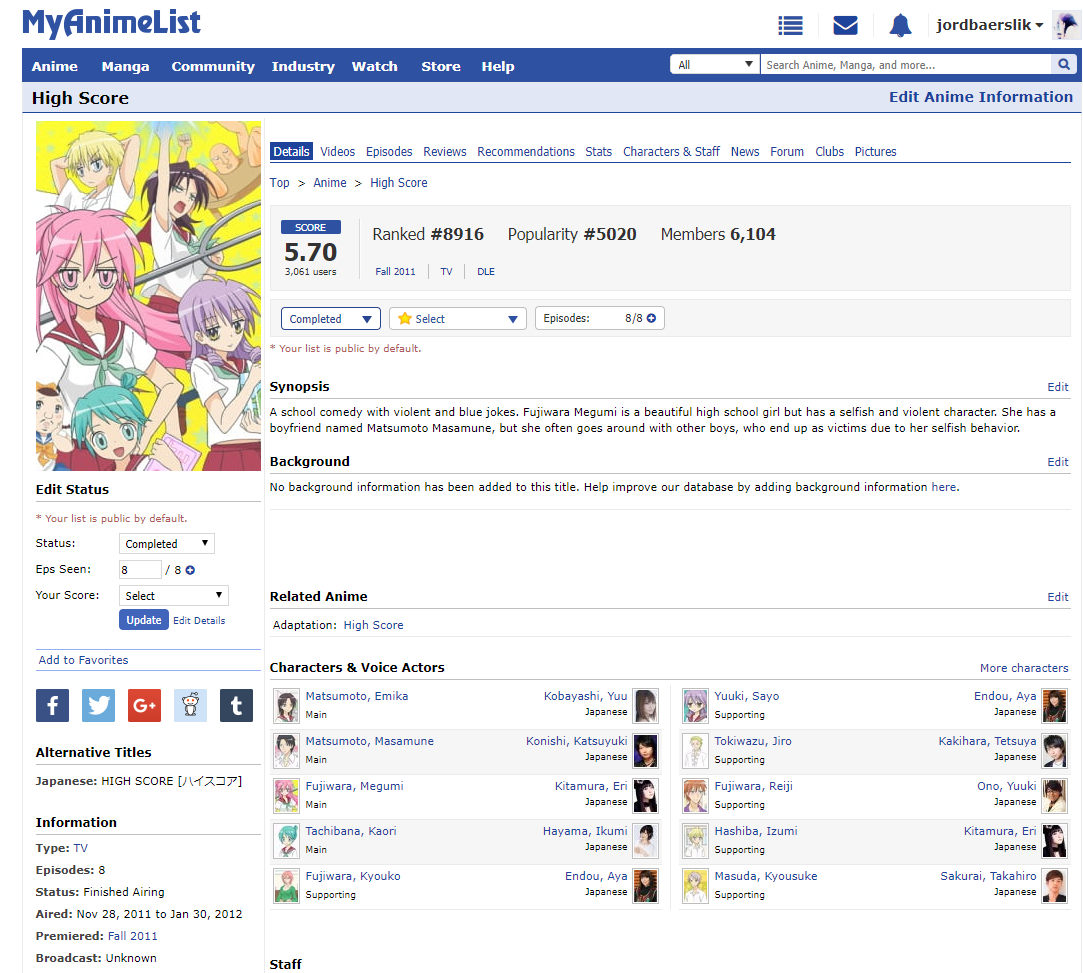Click the Update button

coord(144,619)
